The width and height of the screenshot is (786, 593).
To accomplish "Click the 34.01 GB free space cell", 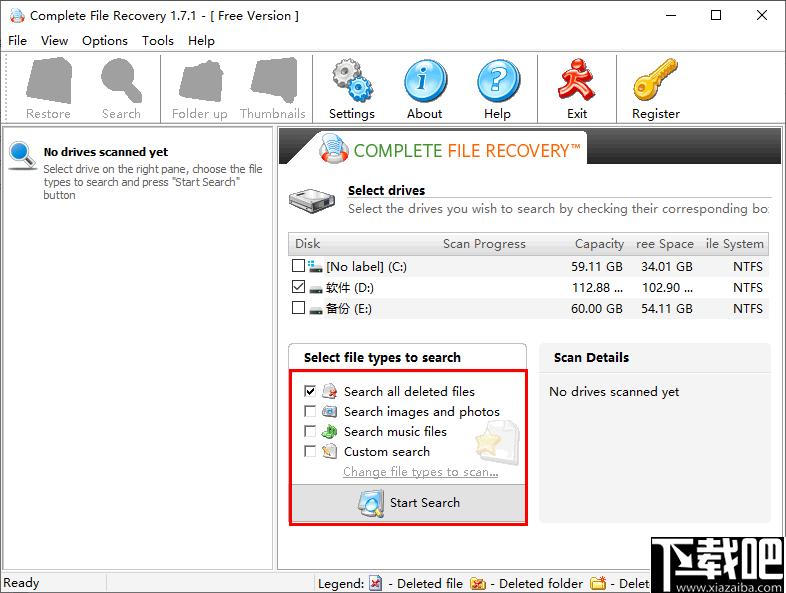I will (x=667, y=267).
